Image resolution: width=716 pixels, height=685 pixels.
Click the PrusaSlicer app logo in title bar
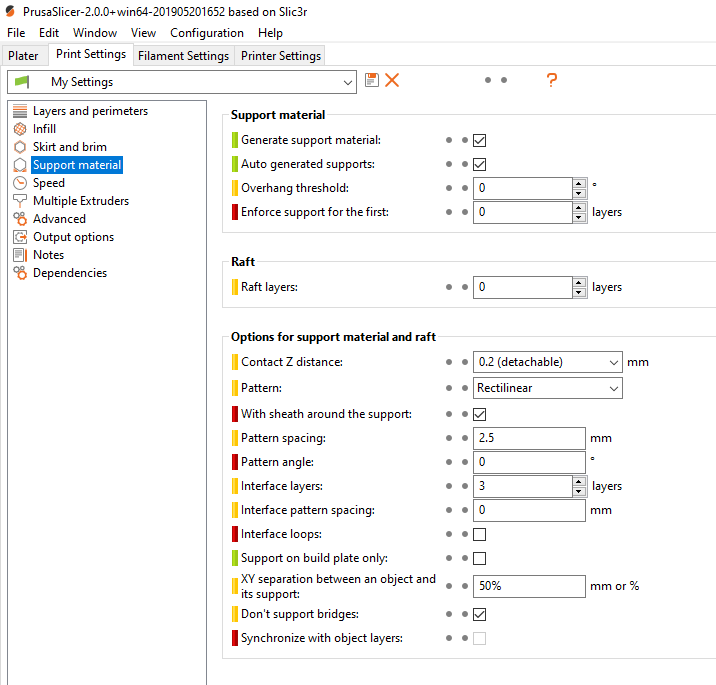point(10,11)
